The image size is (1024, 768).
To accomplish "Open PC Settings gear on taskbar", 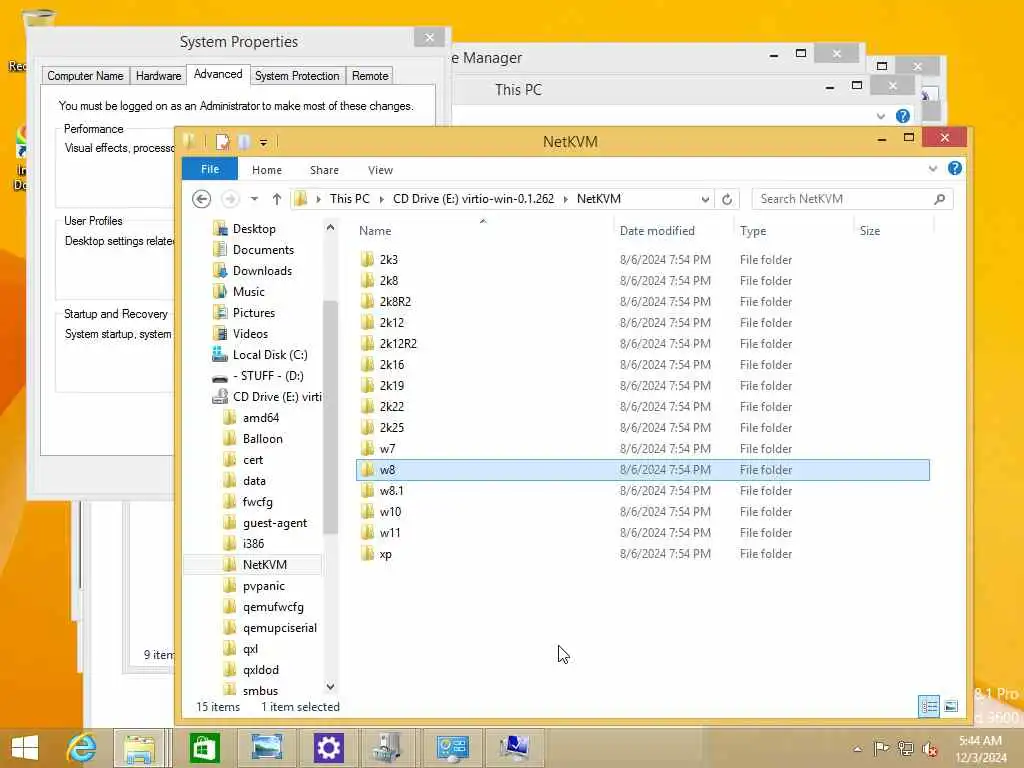I will (x=328, y=748).
